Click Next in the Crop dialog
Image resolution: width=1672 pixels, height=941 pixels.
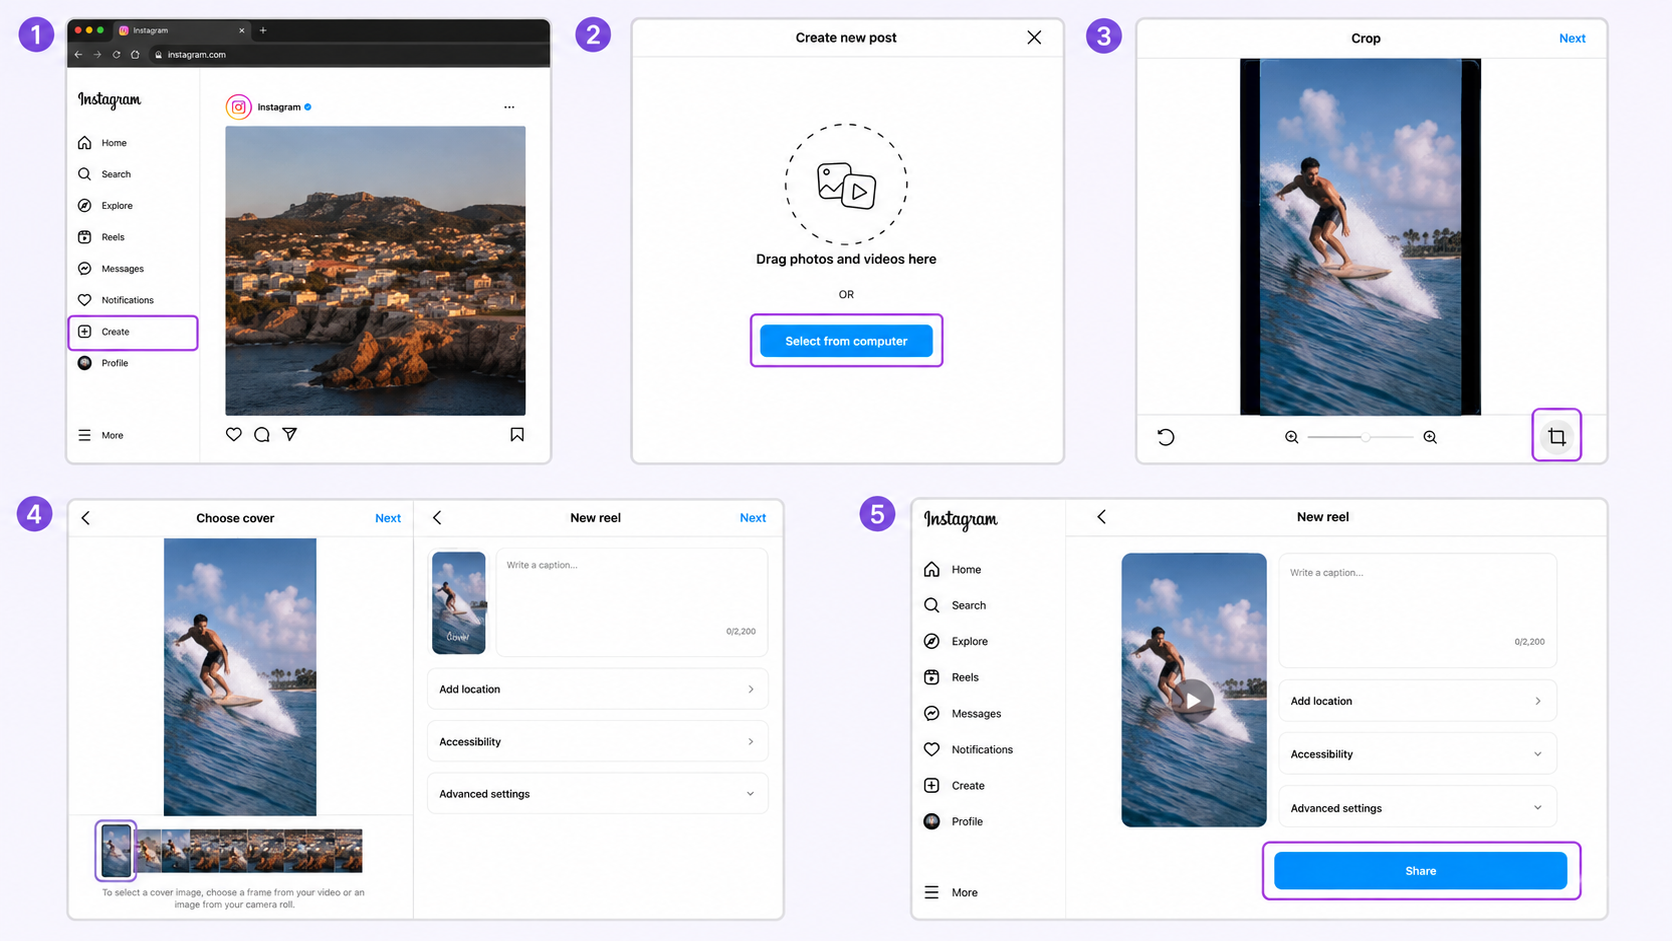[1572, 38]
